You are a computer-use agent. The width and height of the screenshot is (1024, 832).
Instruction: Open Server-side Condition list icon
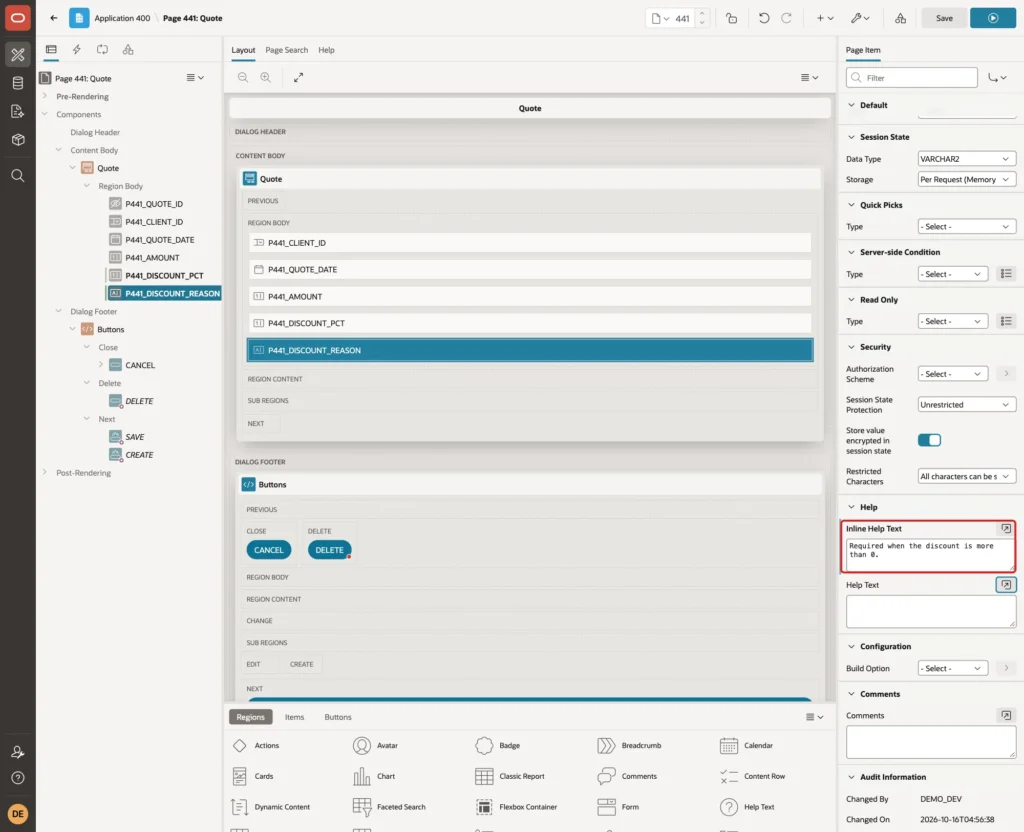pyautogui.click(x=1006, y=274)
